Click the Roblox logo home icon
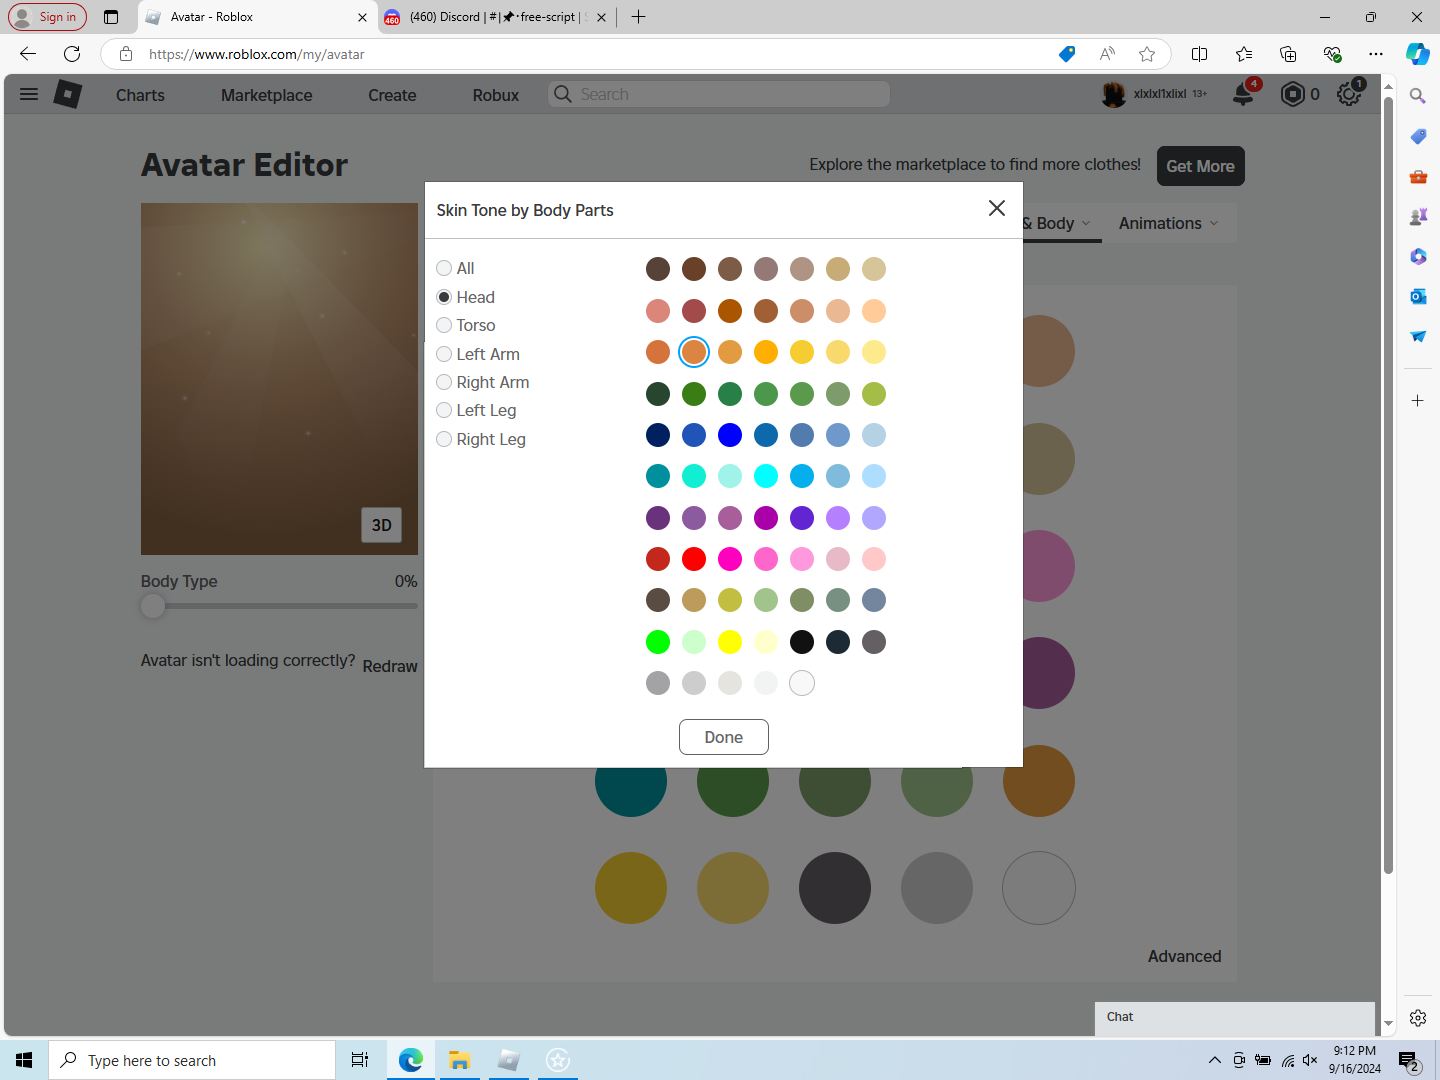The width and height of the screenshot is (1440, 1080). point(68,94)
